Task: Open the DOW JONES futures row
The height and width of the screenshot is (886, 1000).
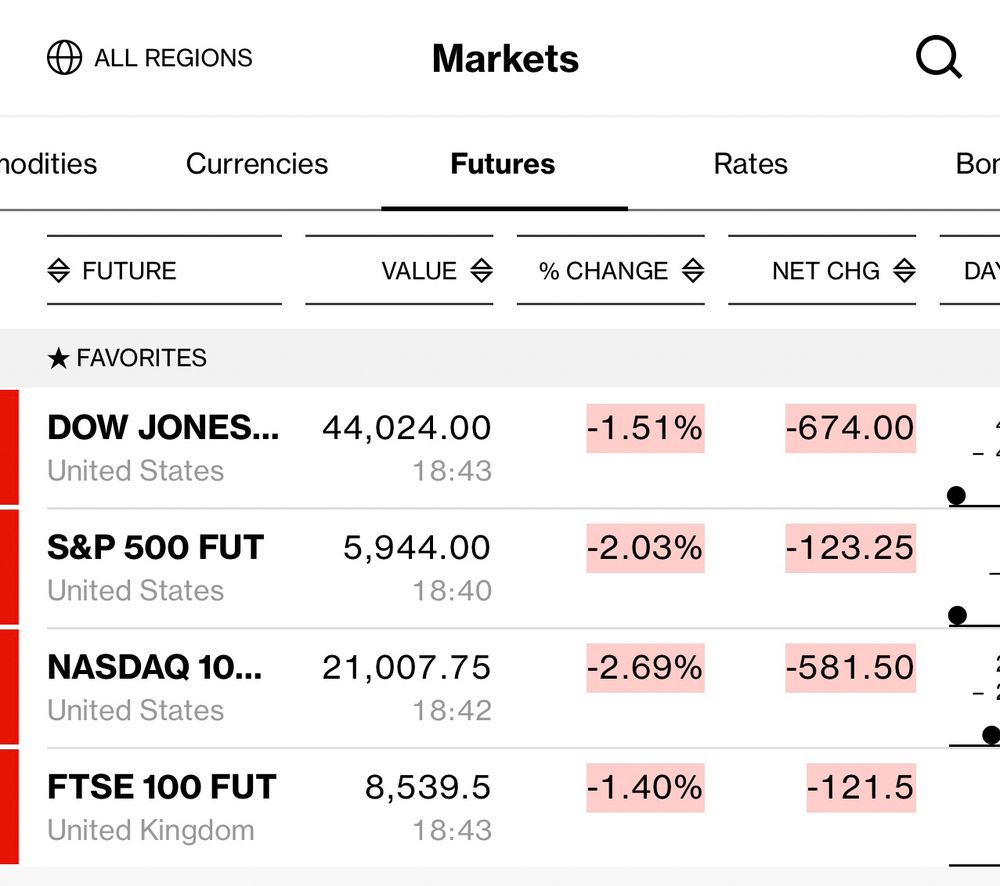Action: [163, 428]
